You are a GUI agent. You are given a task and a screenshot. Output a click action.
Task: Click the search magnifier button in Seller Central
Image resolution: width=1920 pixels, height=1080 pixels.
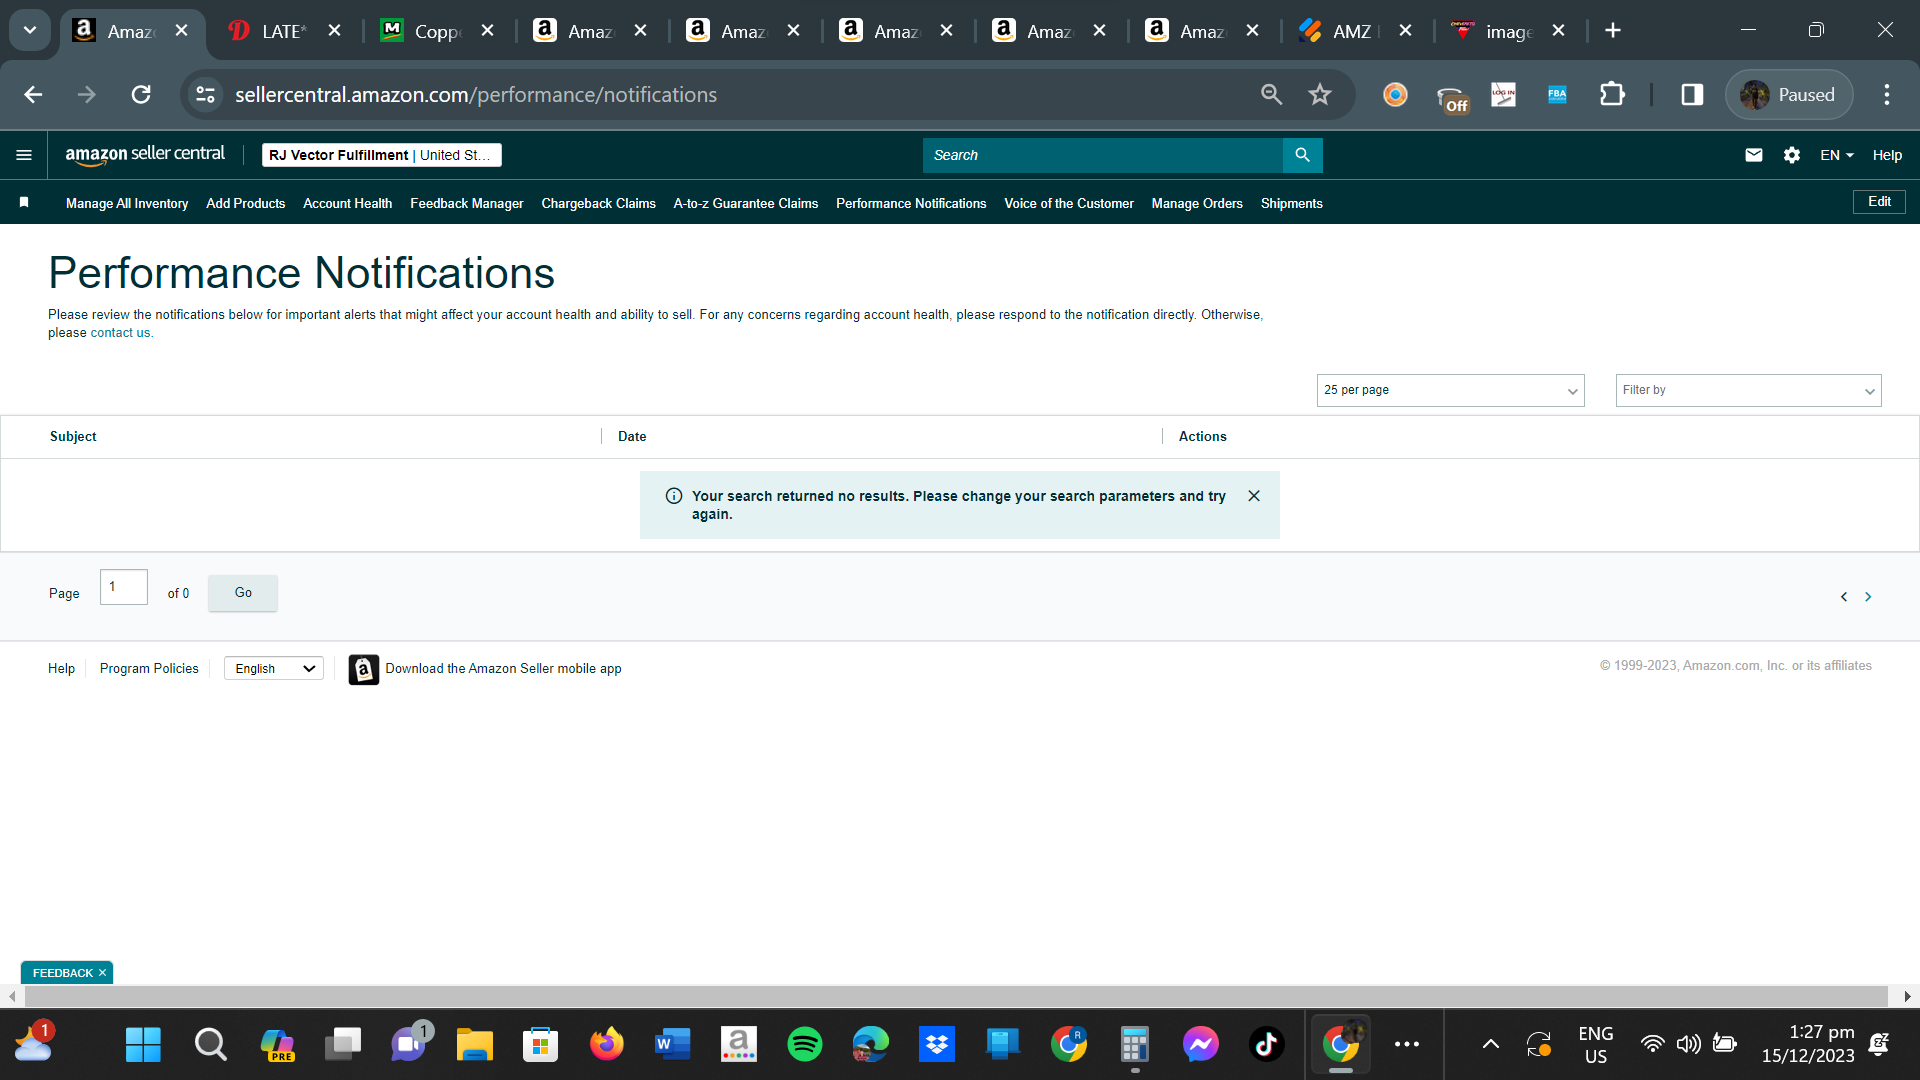tap(1302, 155)
